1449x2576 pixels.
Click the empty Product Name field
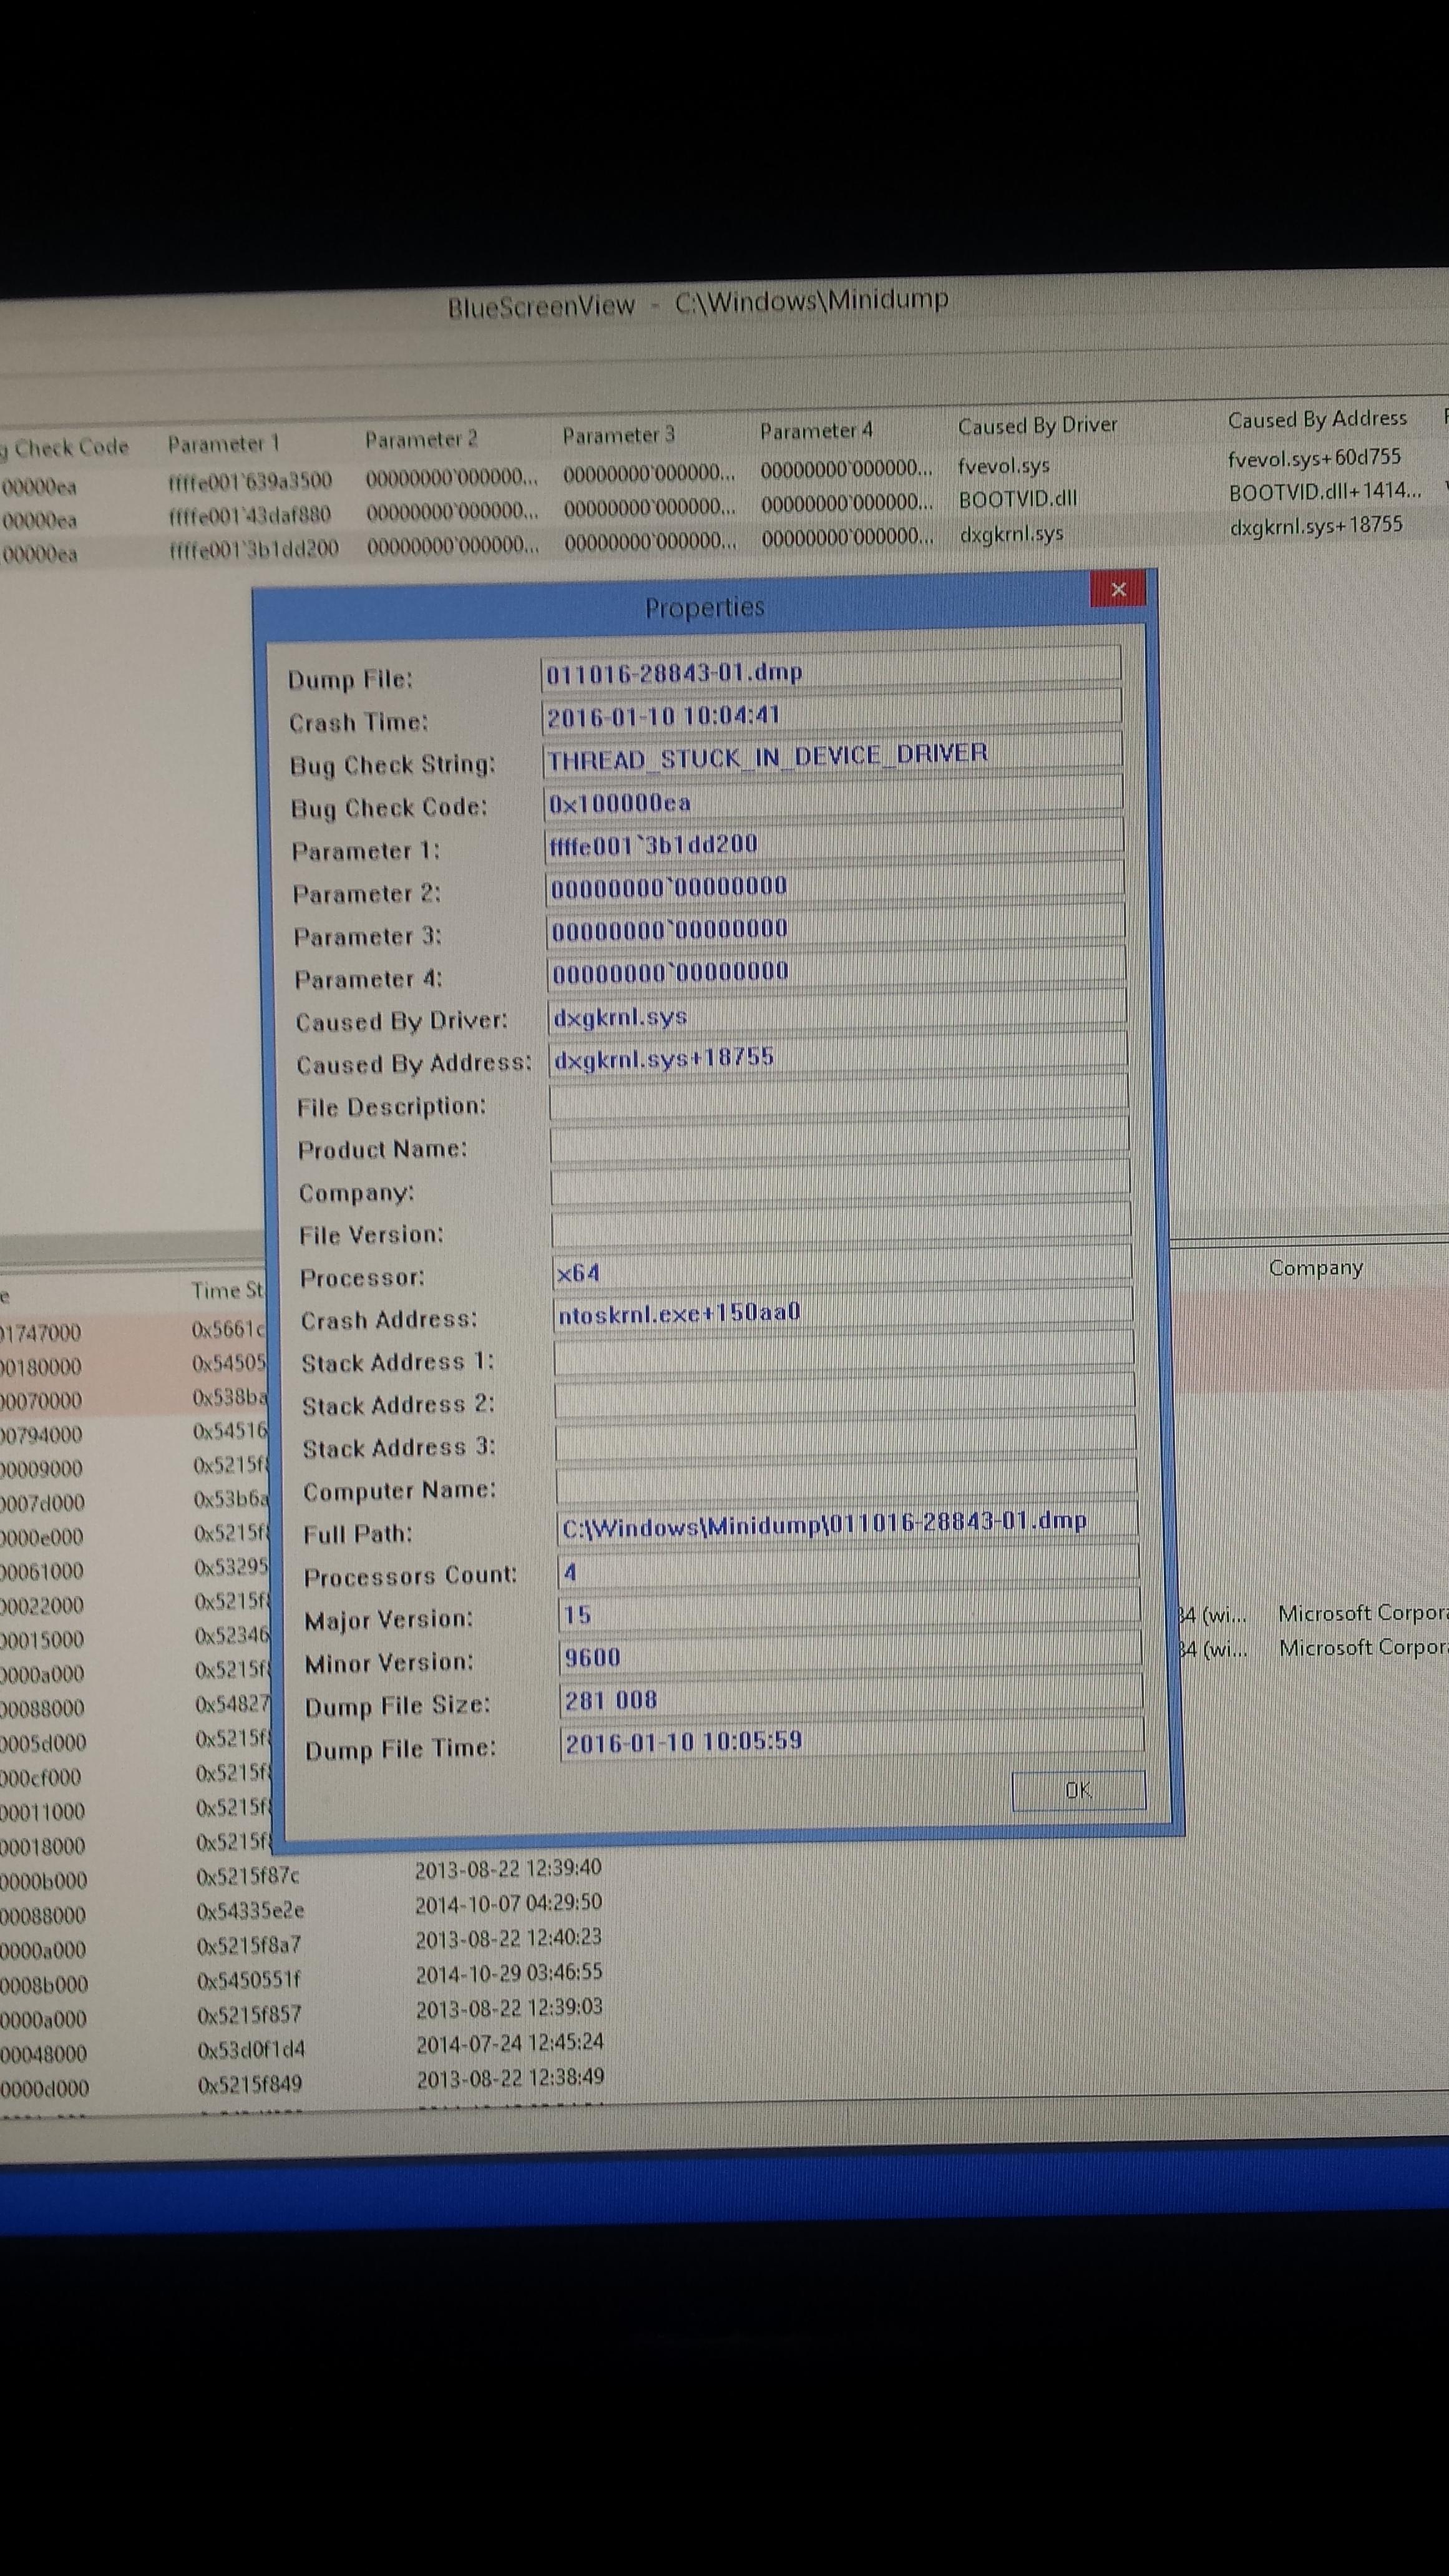(x=840, y=1141)
